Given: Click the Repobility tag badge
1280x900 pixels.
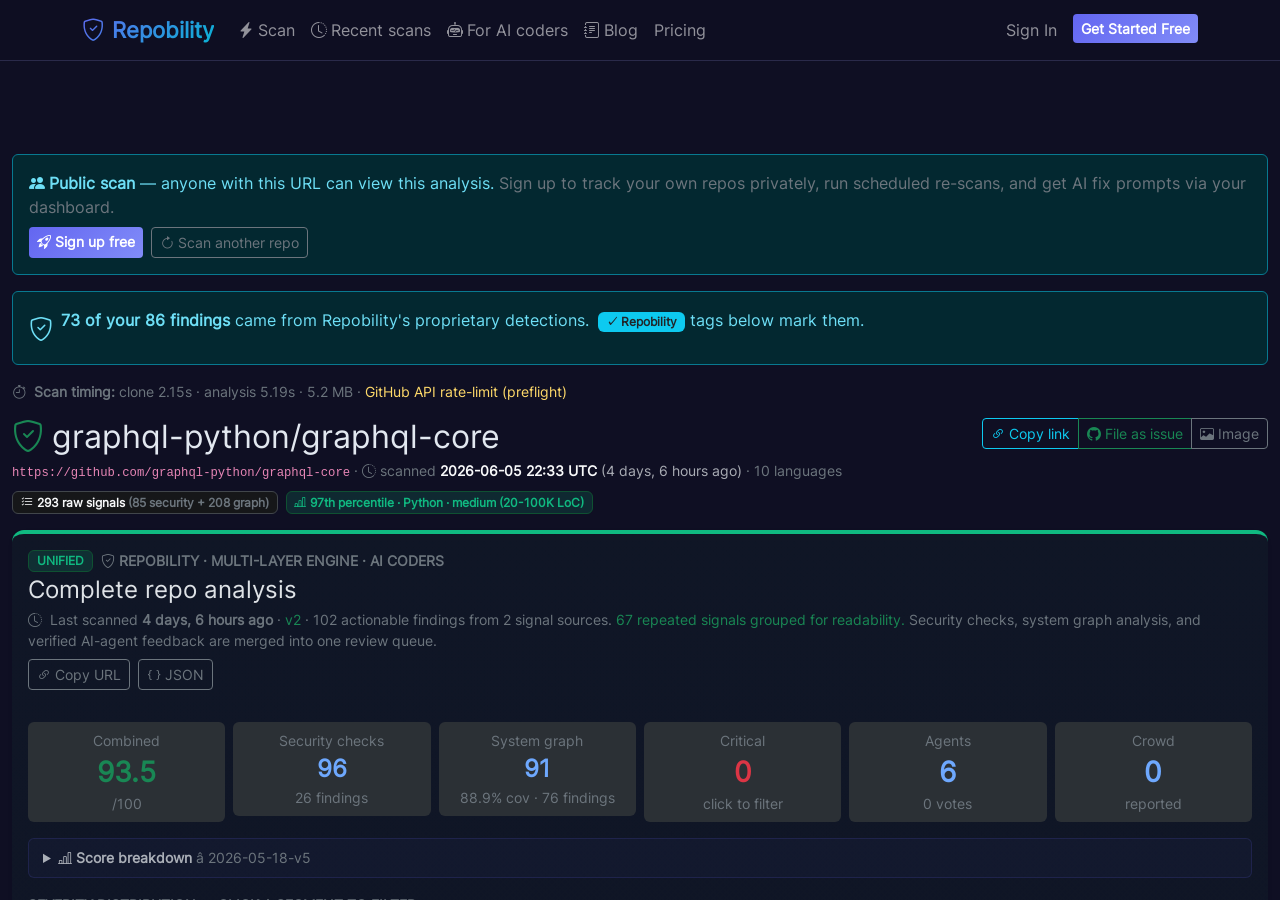Looking at the screenshot, I should (x=641, y=322).
